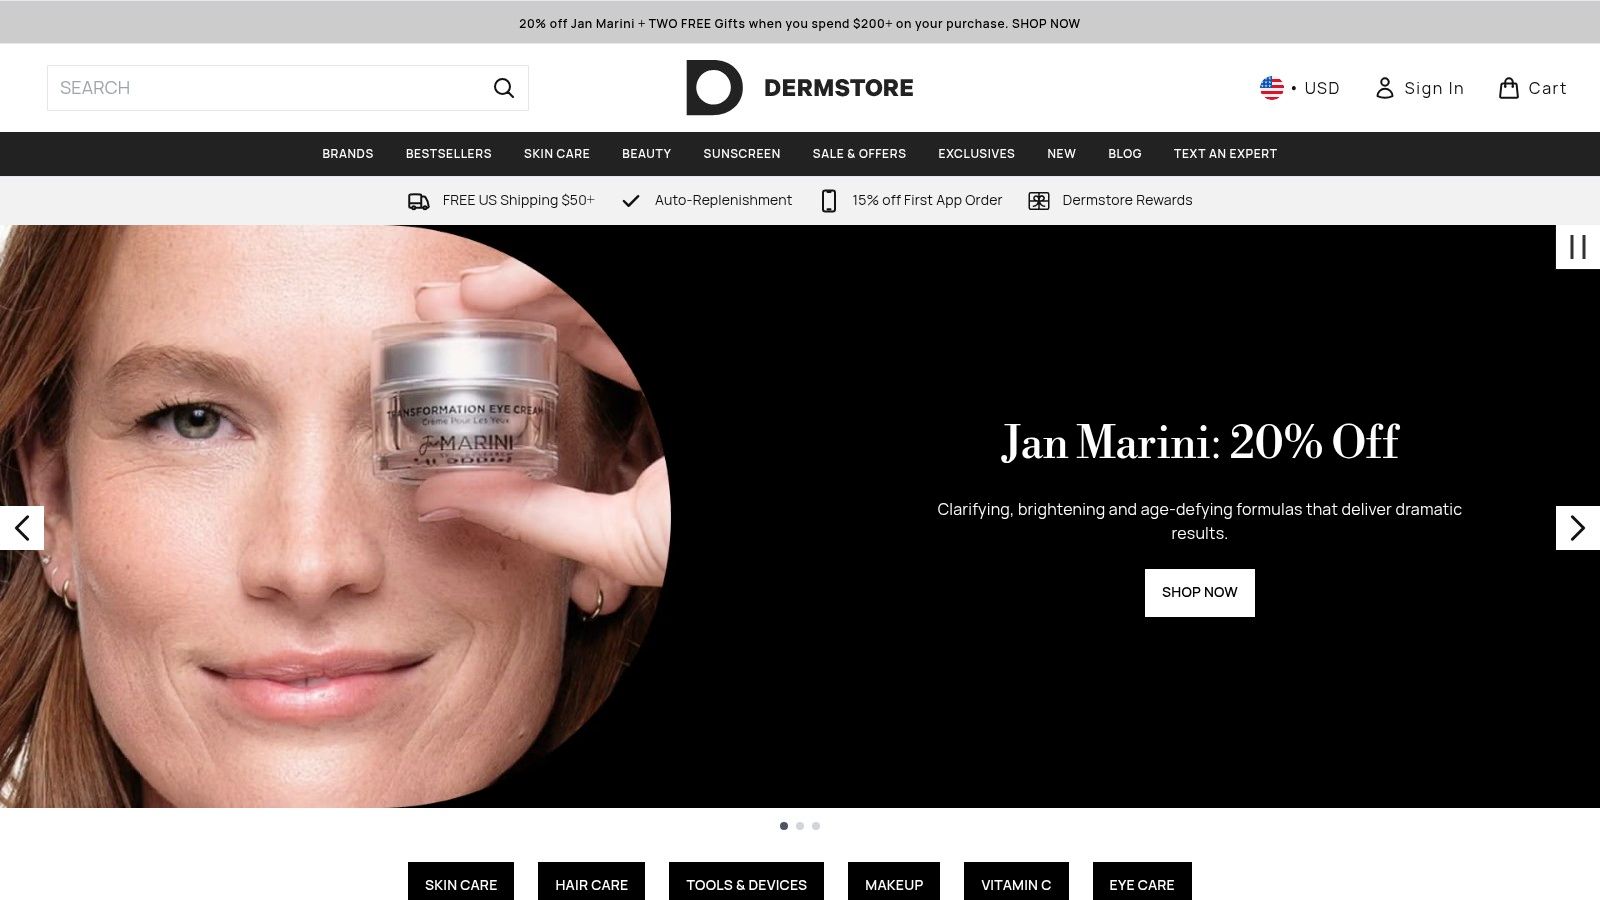1600x900 pixels.
Task: Pause the hero carousel
Action: click(1578, 247)
